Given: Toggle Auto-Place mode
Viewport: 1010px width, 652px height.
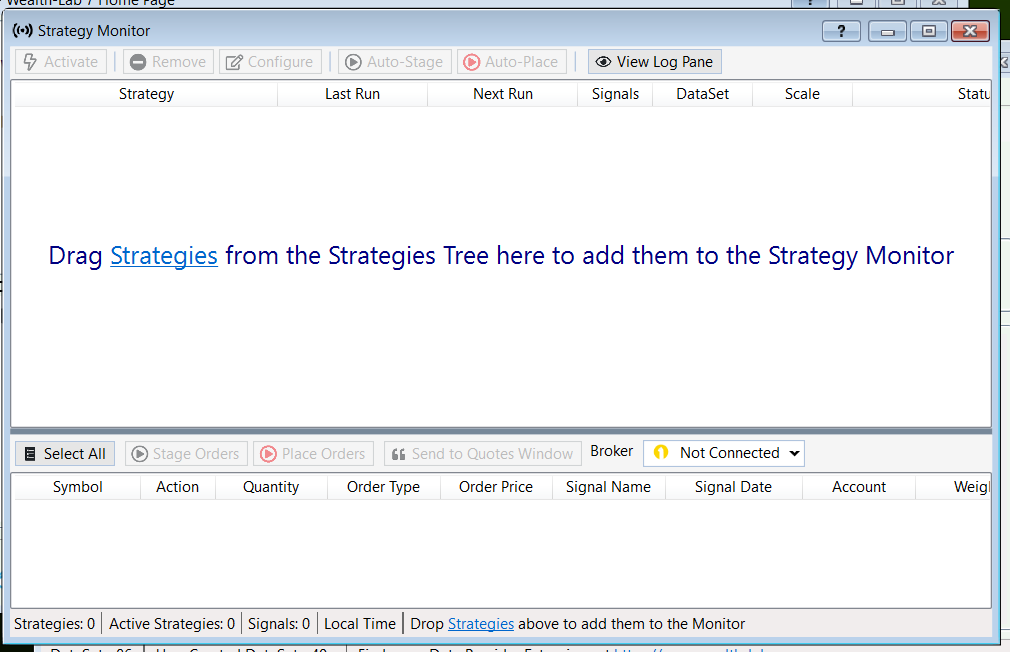Looking at the screenshot, I should point(511,62).
